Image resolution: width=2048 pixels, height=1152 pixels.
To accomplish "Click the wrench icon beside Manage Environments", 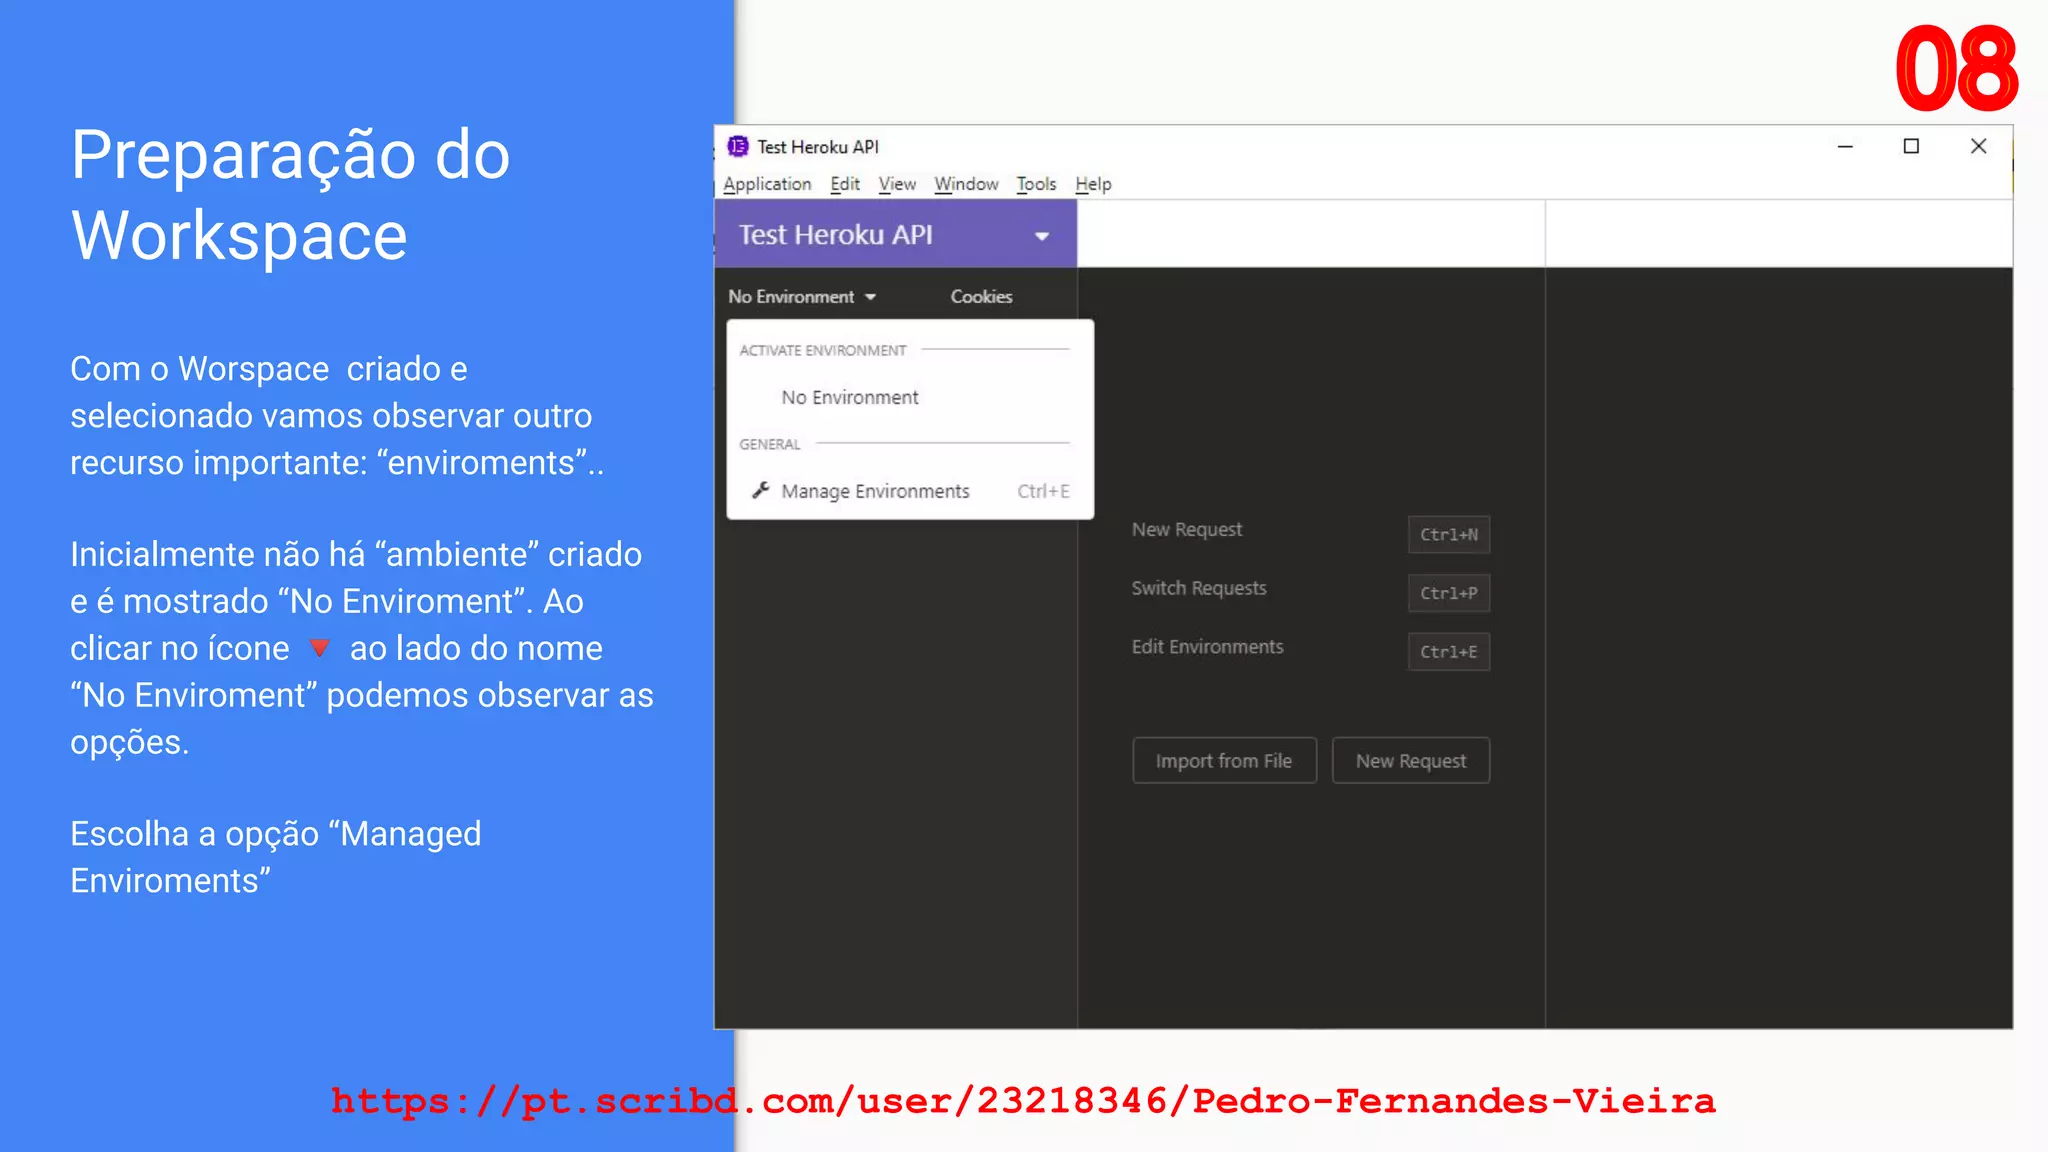I will point(761,490).
